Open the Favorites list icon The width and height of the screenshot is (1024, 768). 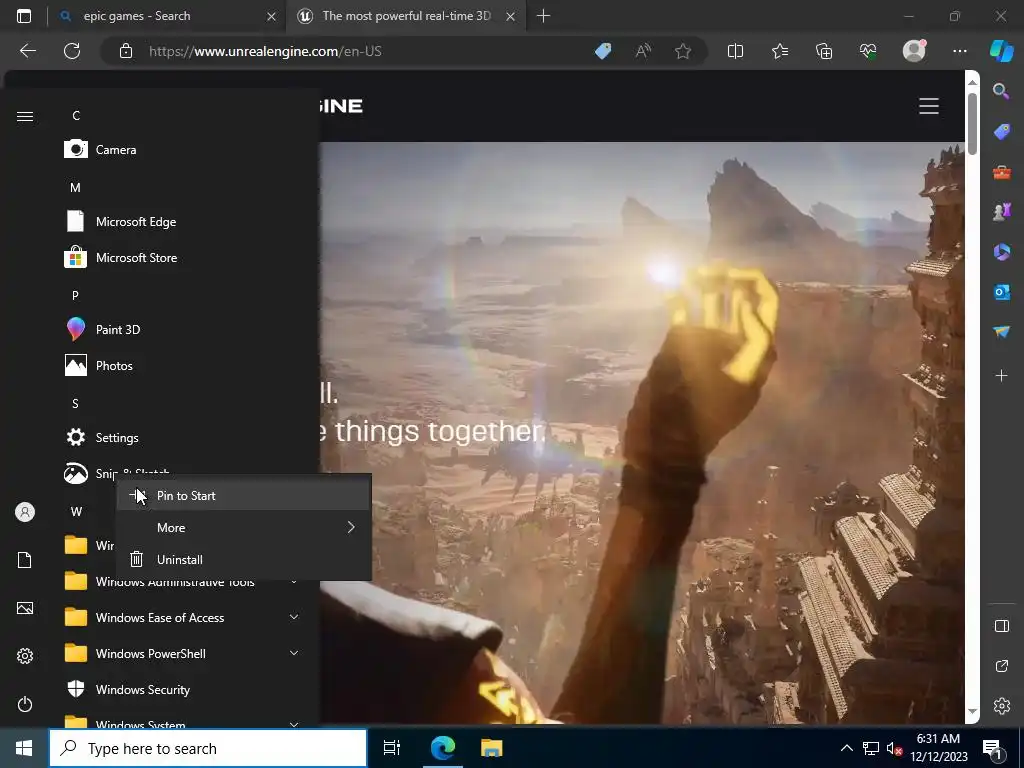click(x=780, y=51)
